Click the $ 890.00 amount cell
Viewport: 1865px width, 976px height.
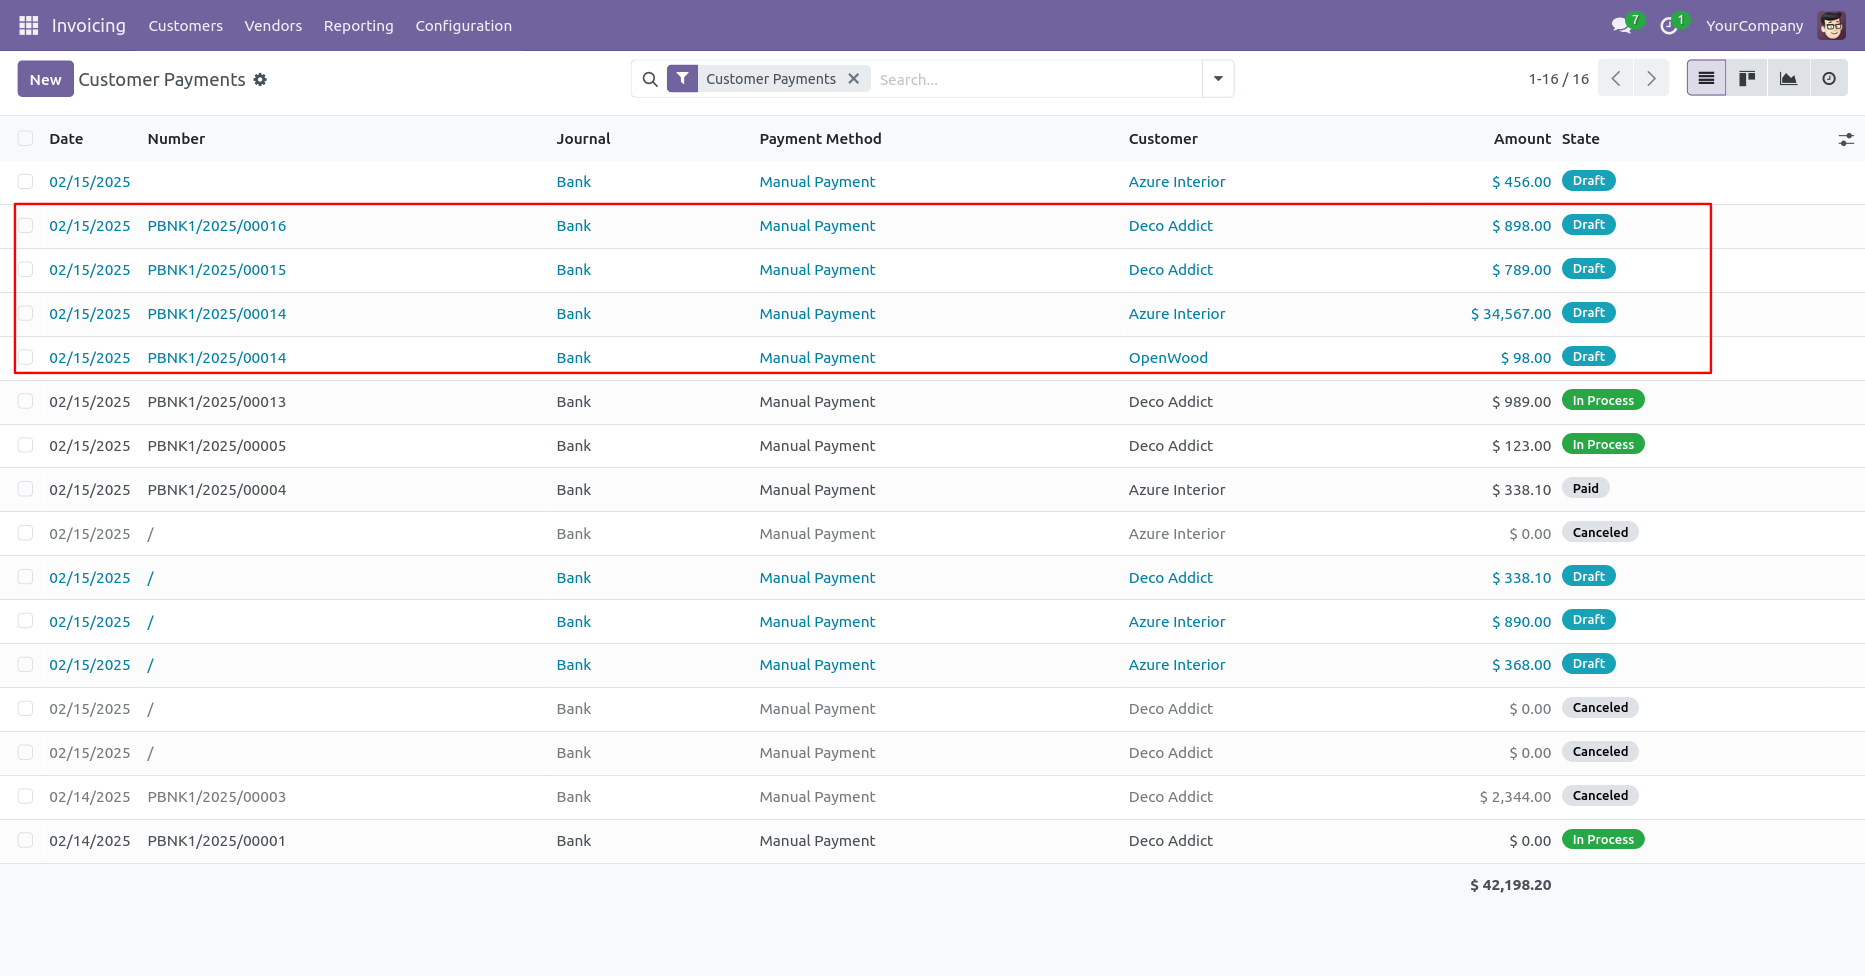click(1521, 622)
